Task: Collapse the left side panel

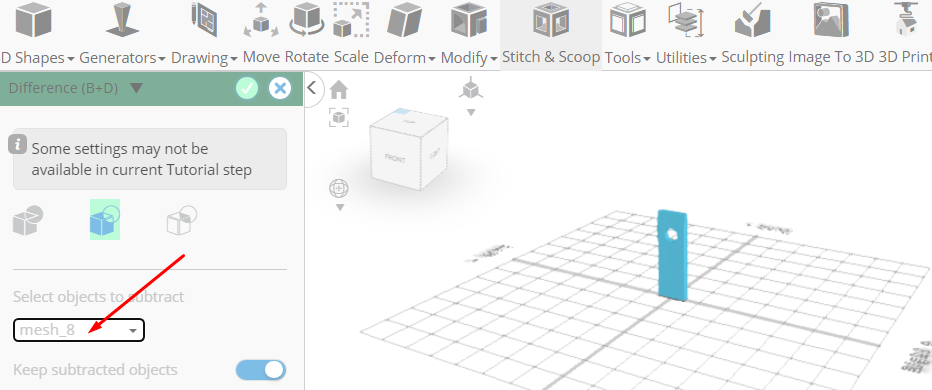Action: (x=312, y=88)
